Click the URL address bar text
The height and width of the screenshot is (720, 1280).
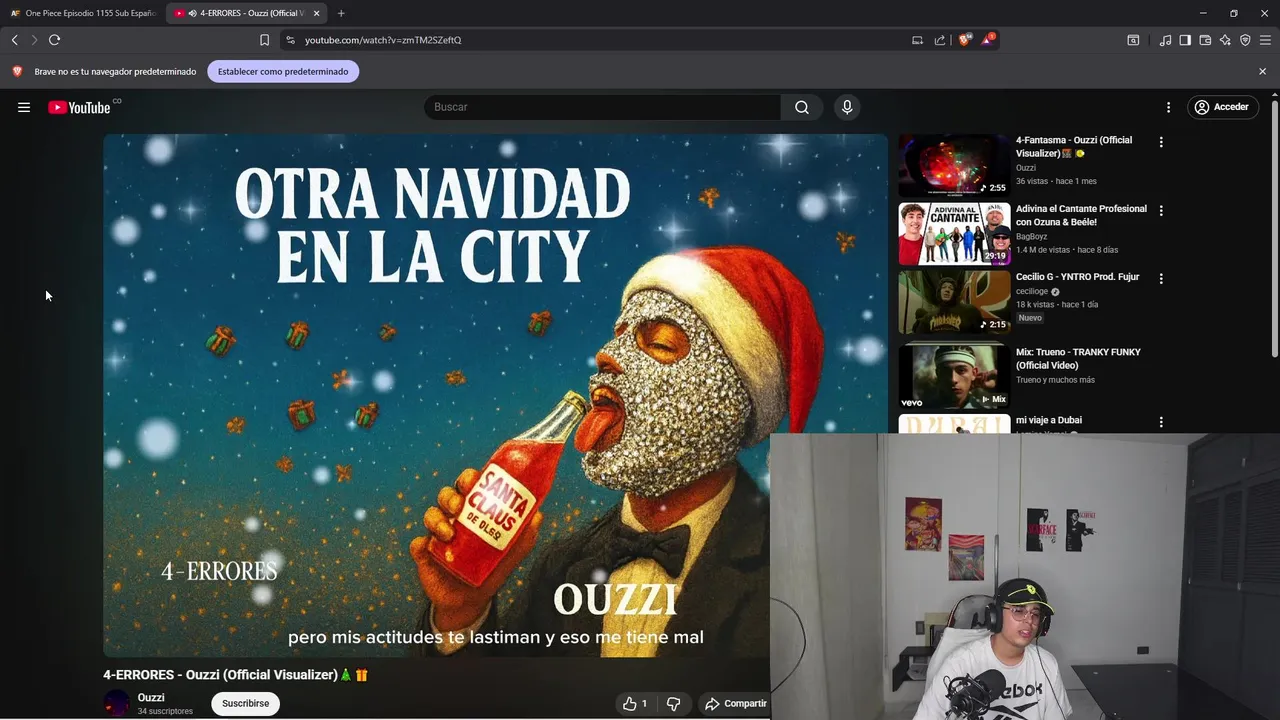(x=383, y=40)
